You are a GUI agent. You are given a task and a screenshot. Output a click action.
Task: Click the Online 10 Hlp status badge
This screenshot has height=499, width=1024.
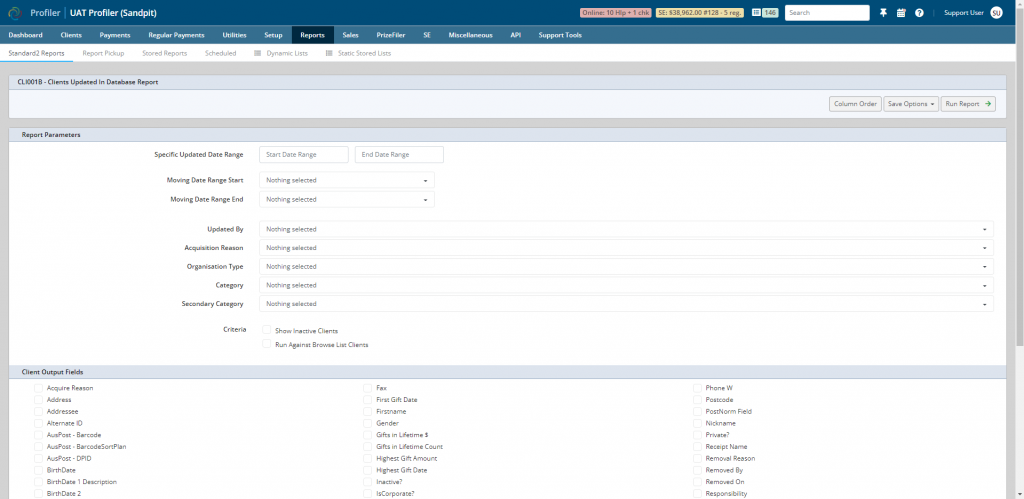(615, 12)
